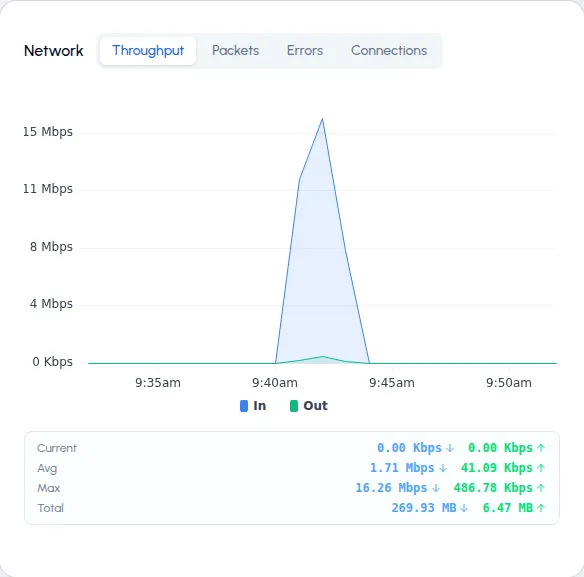Click the 15 Mbps axis label

click(48, 132)
